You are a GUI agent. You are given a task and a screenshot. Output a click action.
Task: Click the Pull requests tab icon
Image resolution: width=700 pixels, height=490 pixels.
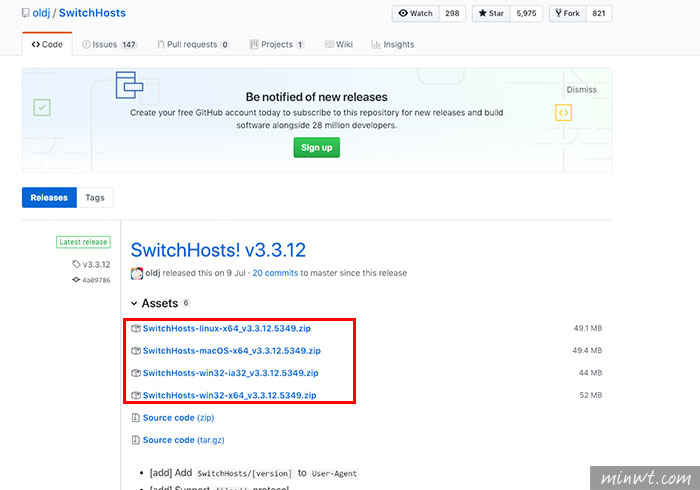pos(161,44)
